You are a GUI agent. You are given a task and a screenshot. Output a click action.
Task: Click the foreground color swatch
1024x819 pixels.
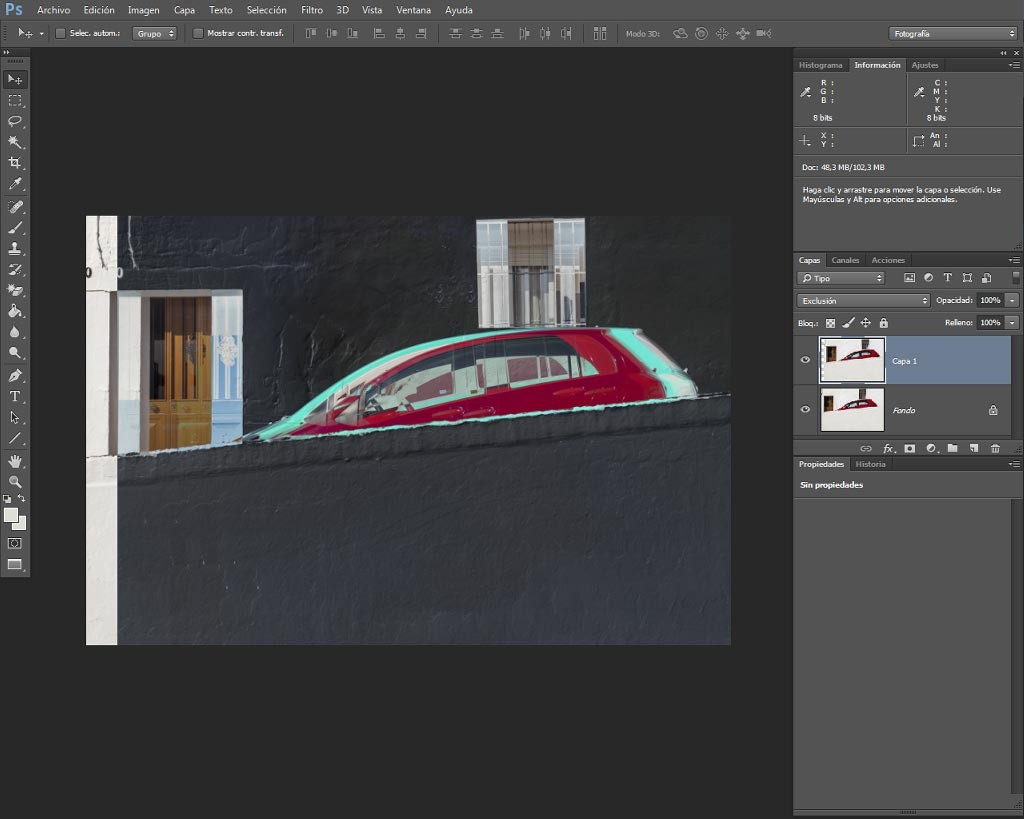point(10,515)
